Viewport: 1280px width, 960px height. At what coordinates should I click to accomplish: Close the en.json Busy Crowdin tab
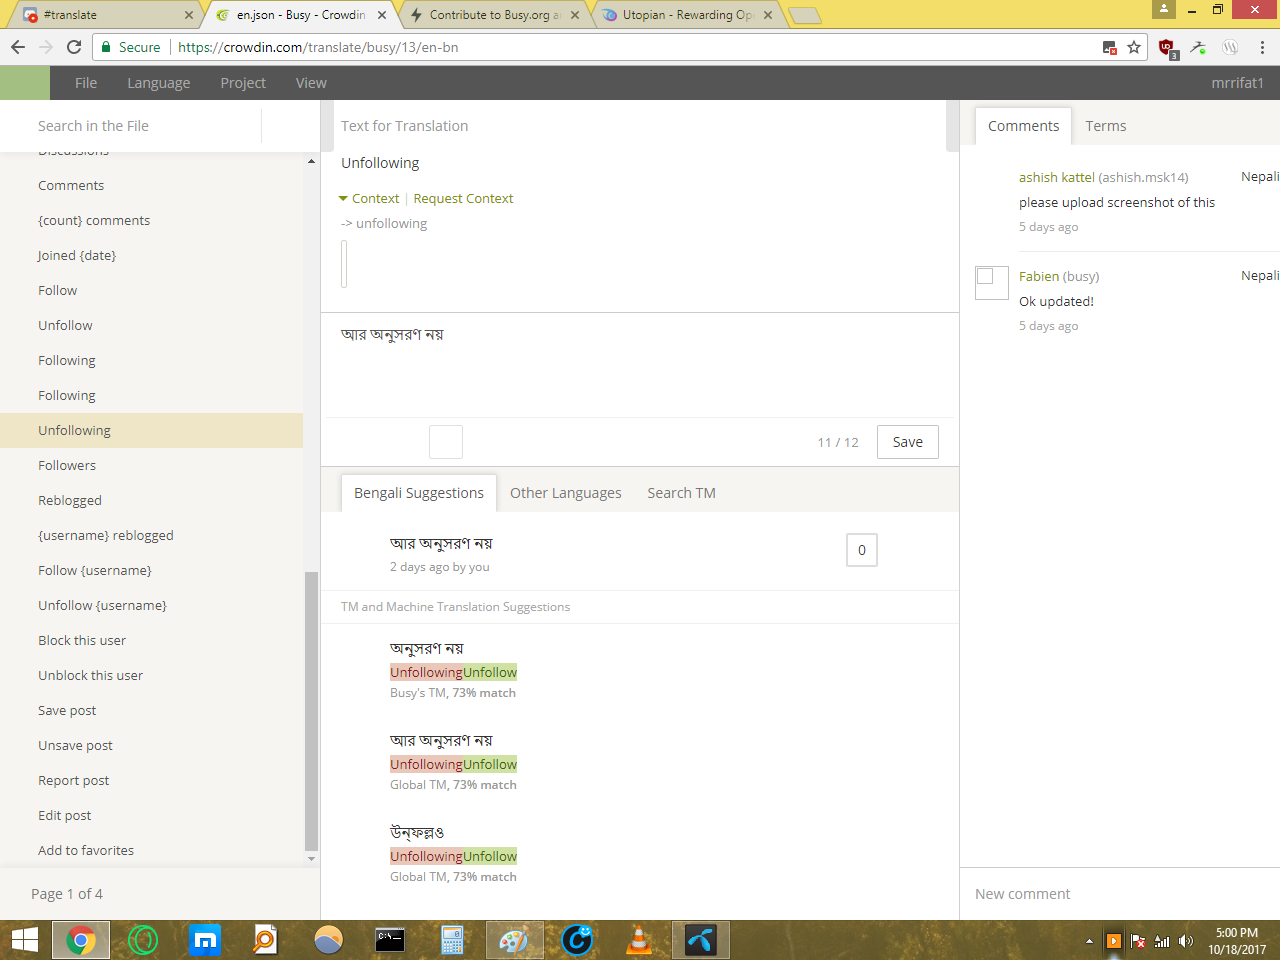[x=382, y=15]
